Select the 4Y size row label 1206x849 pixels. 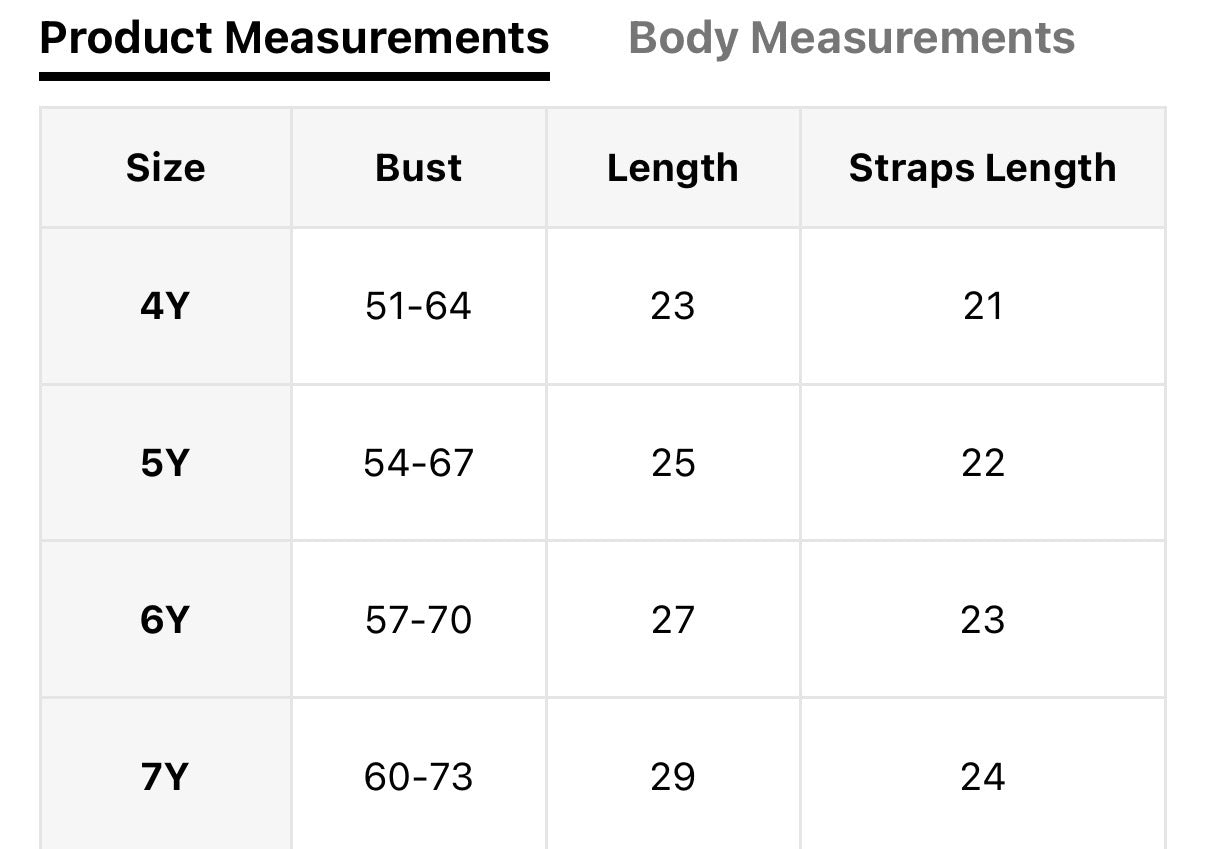pyautogui.click(x=165, y=306)
